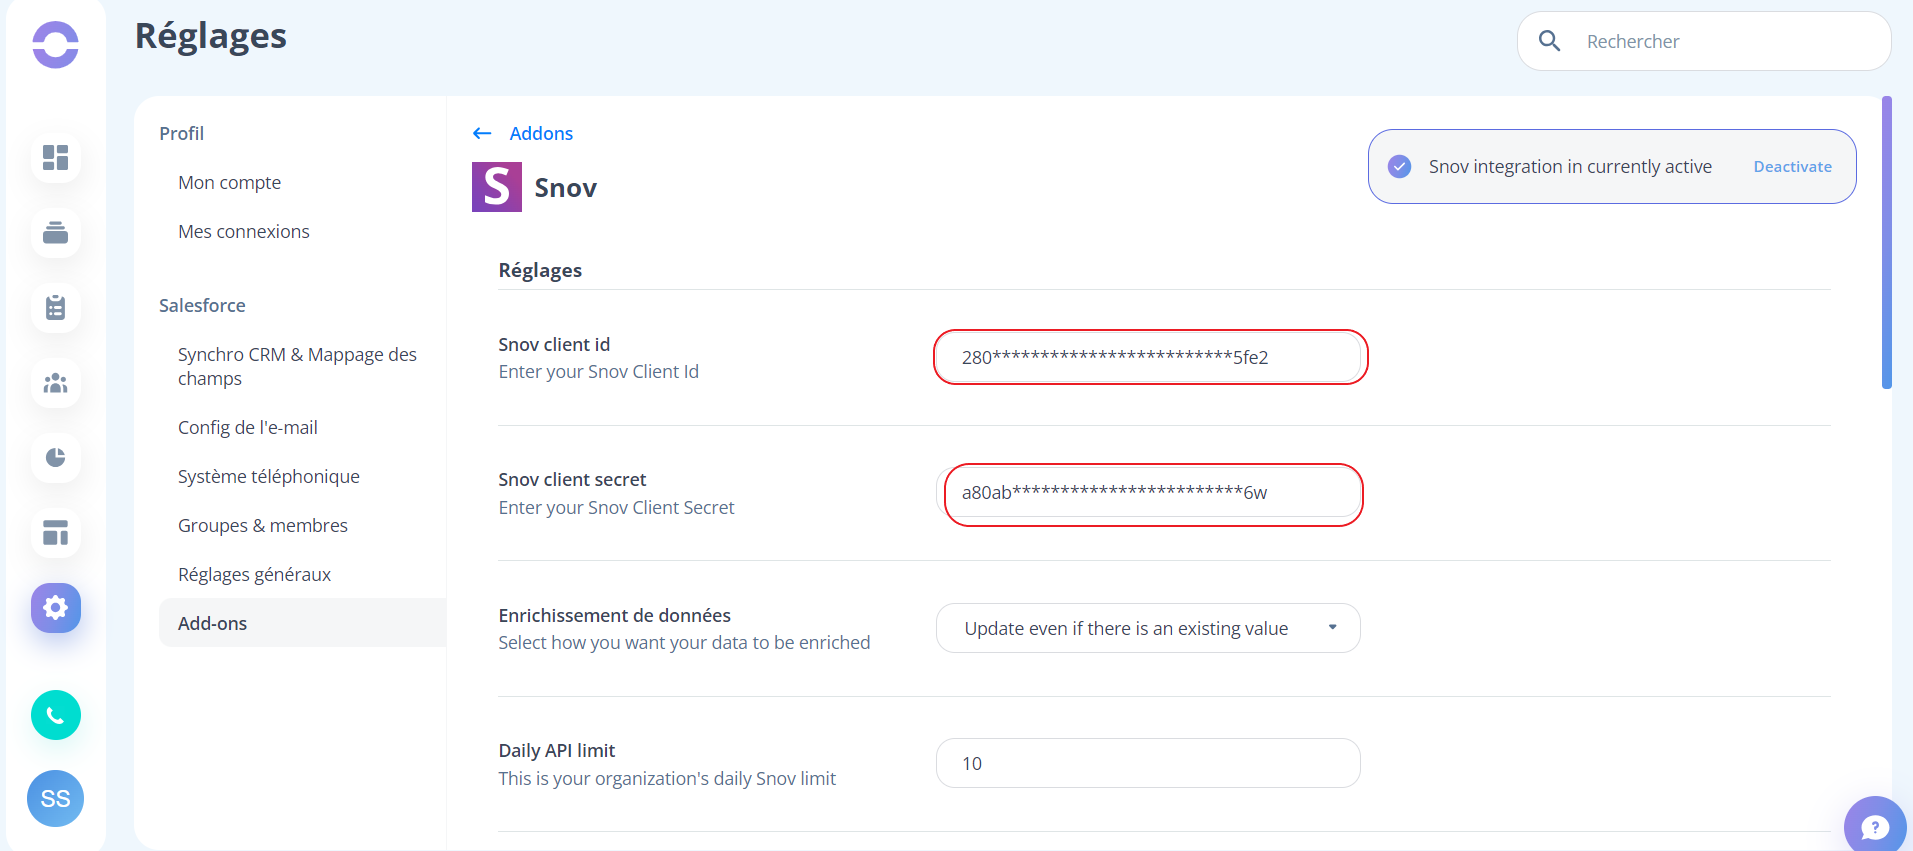Open the SS user avatar
Screen dimensions: 1913x851
pyautogui.click(x=55, y=798)
